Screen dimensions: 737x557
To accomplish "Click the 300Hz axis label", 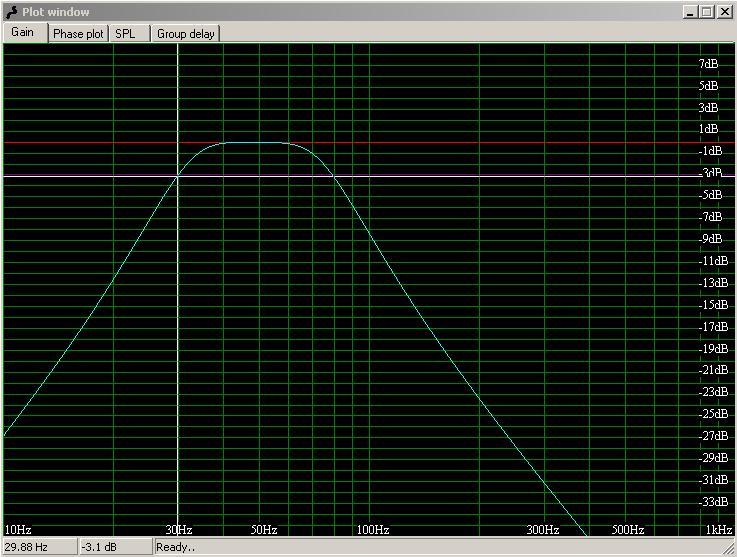I will pos(543,530).
